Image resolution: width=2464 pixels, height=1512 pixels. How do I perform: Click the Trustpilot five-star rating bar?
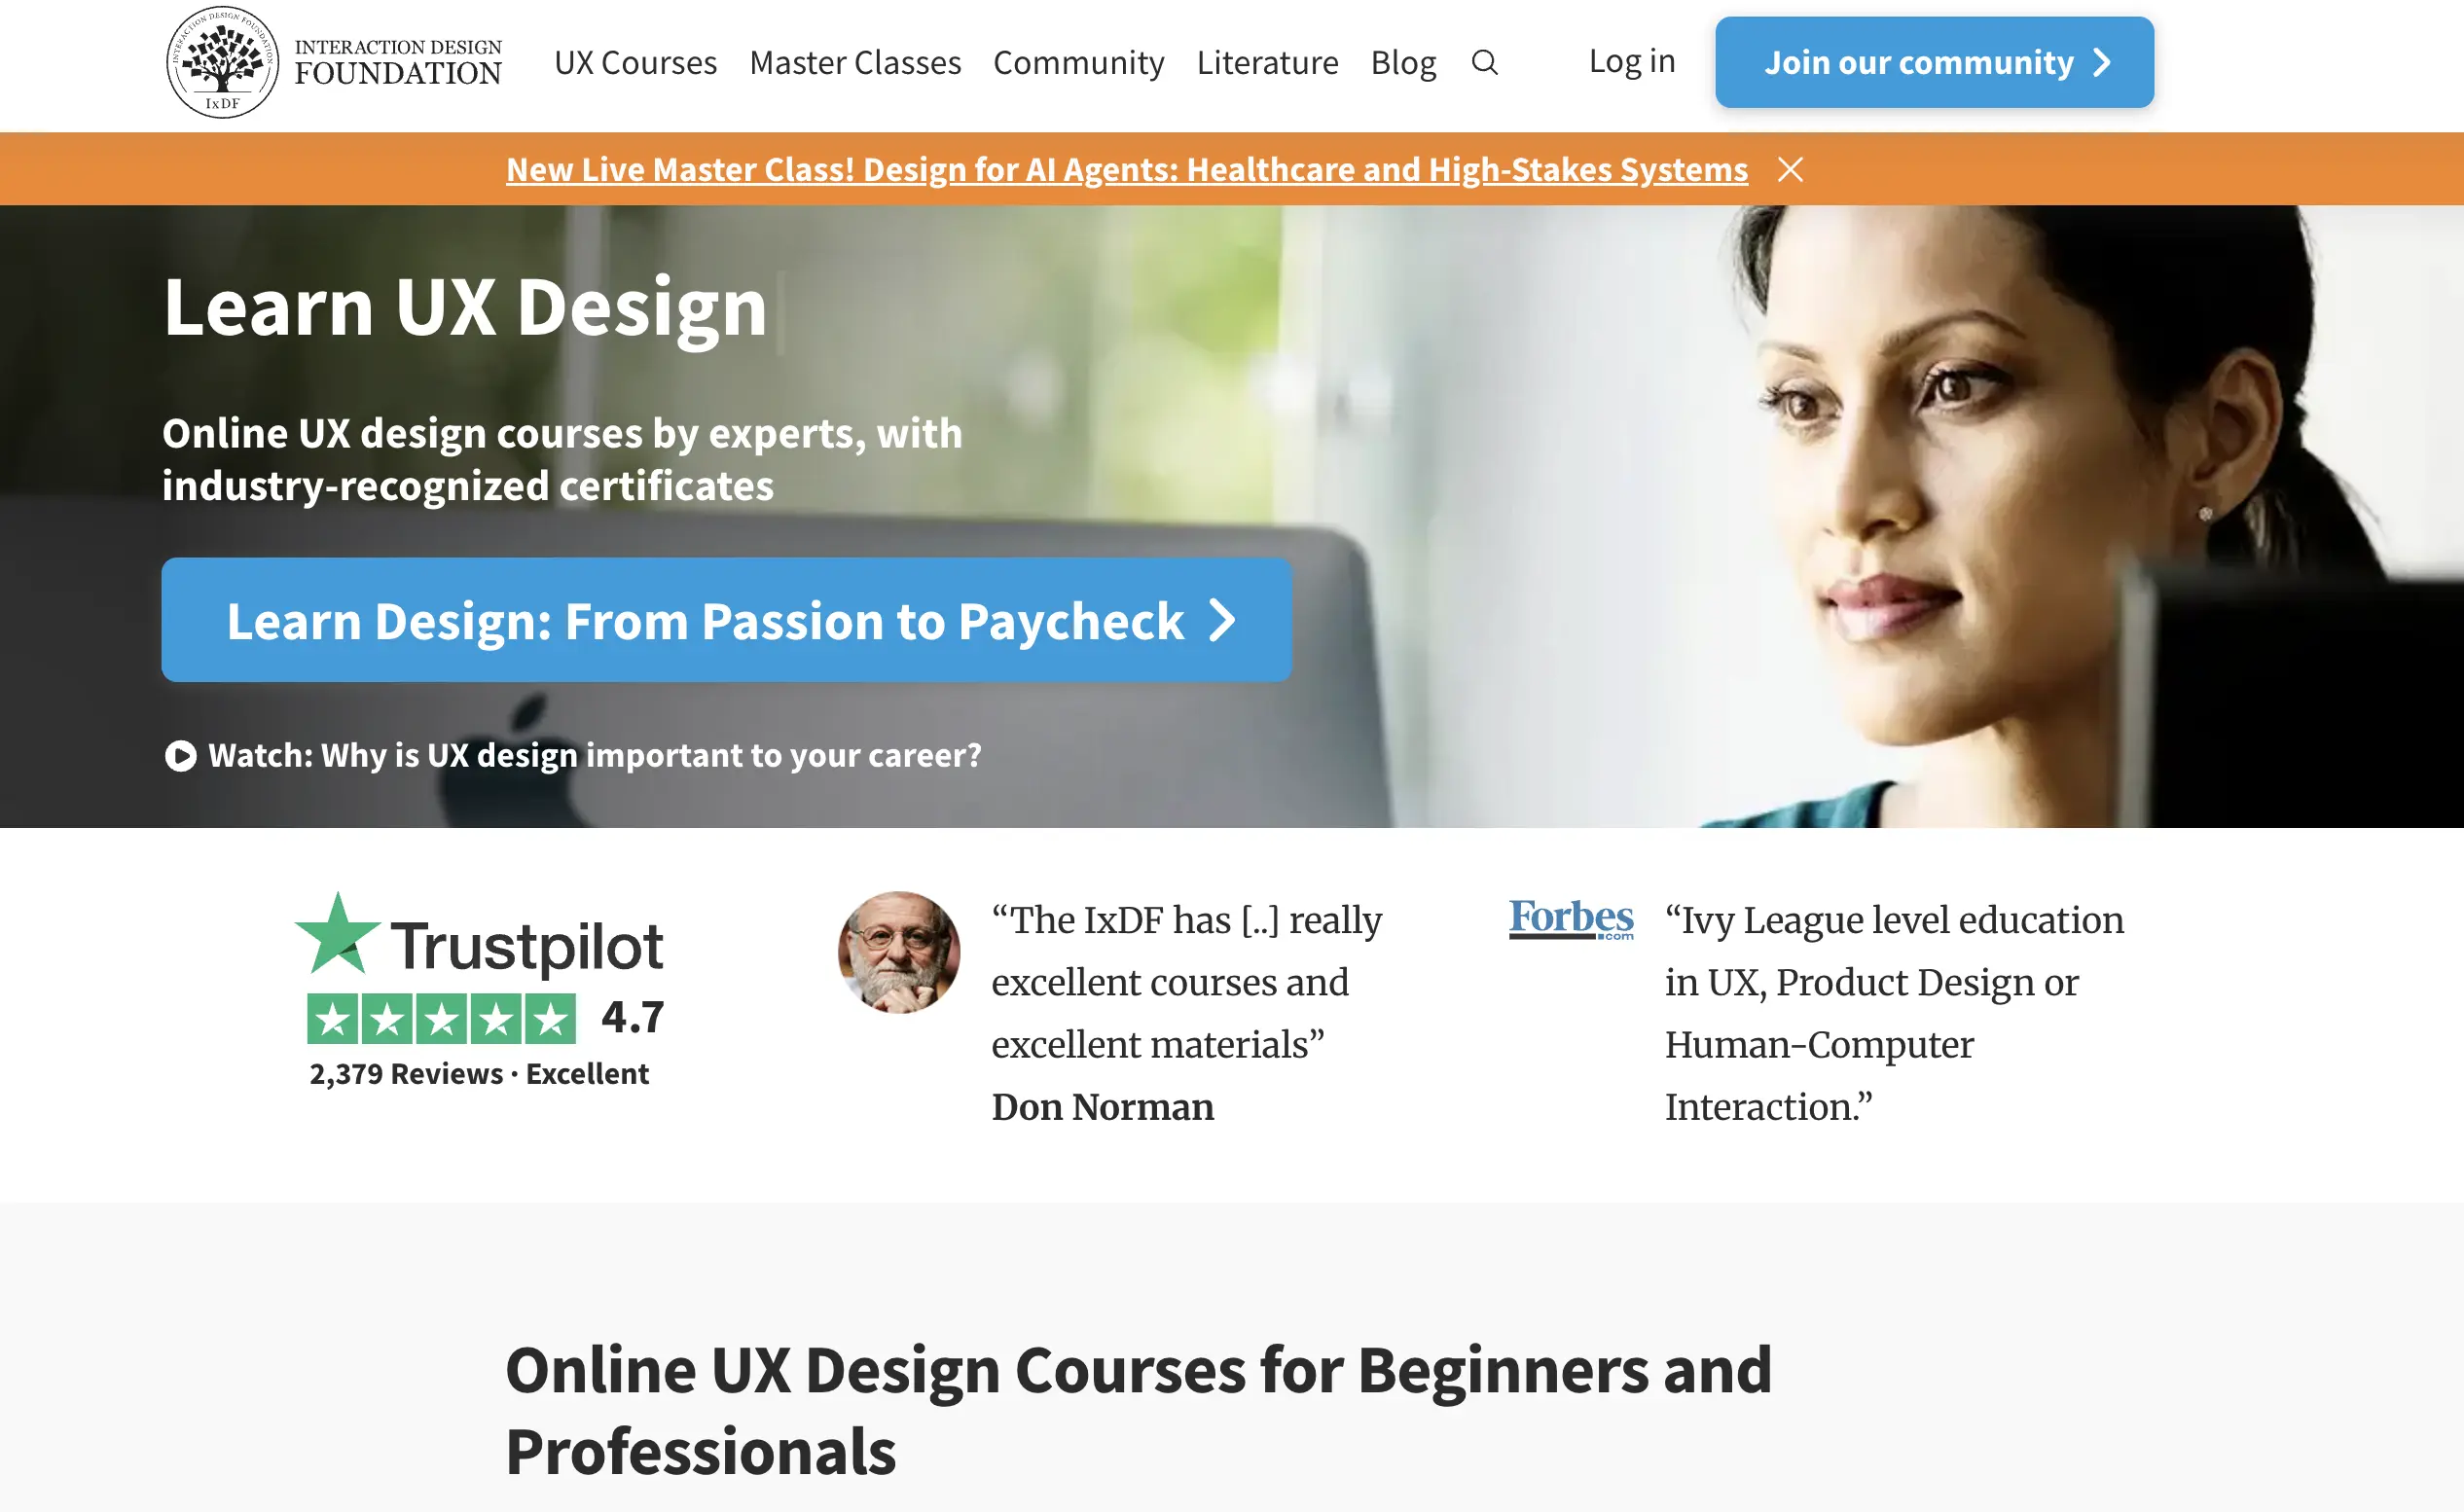click(441, 1019)
